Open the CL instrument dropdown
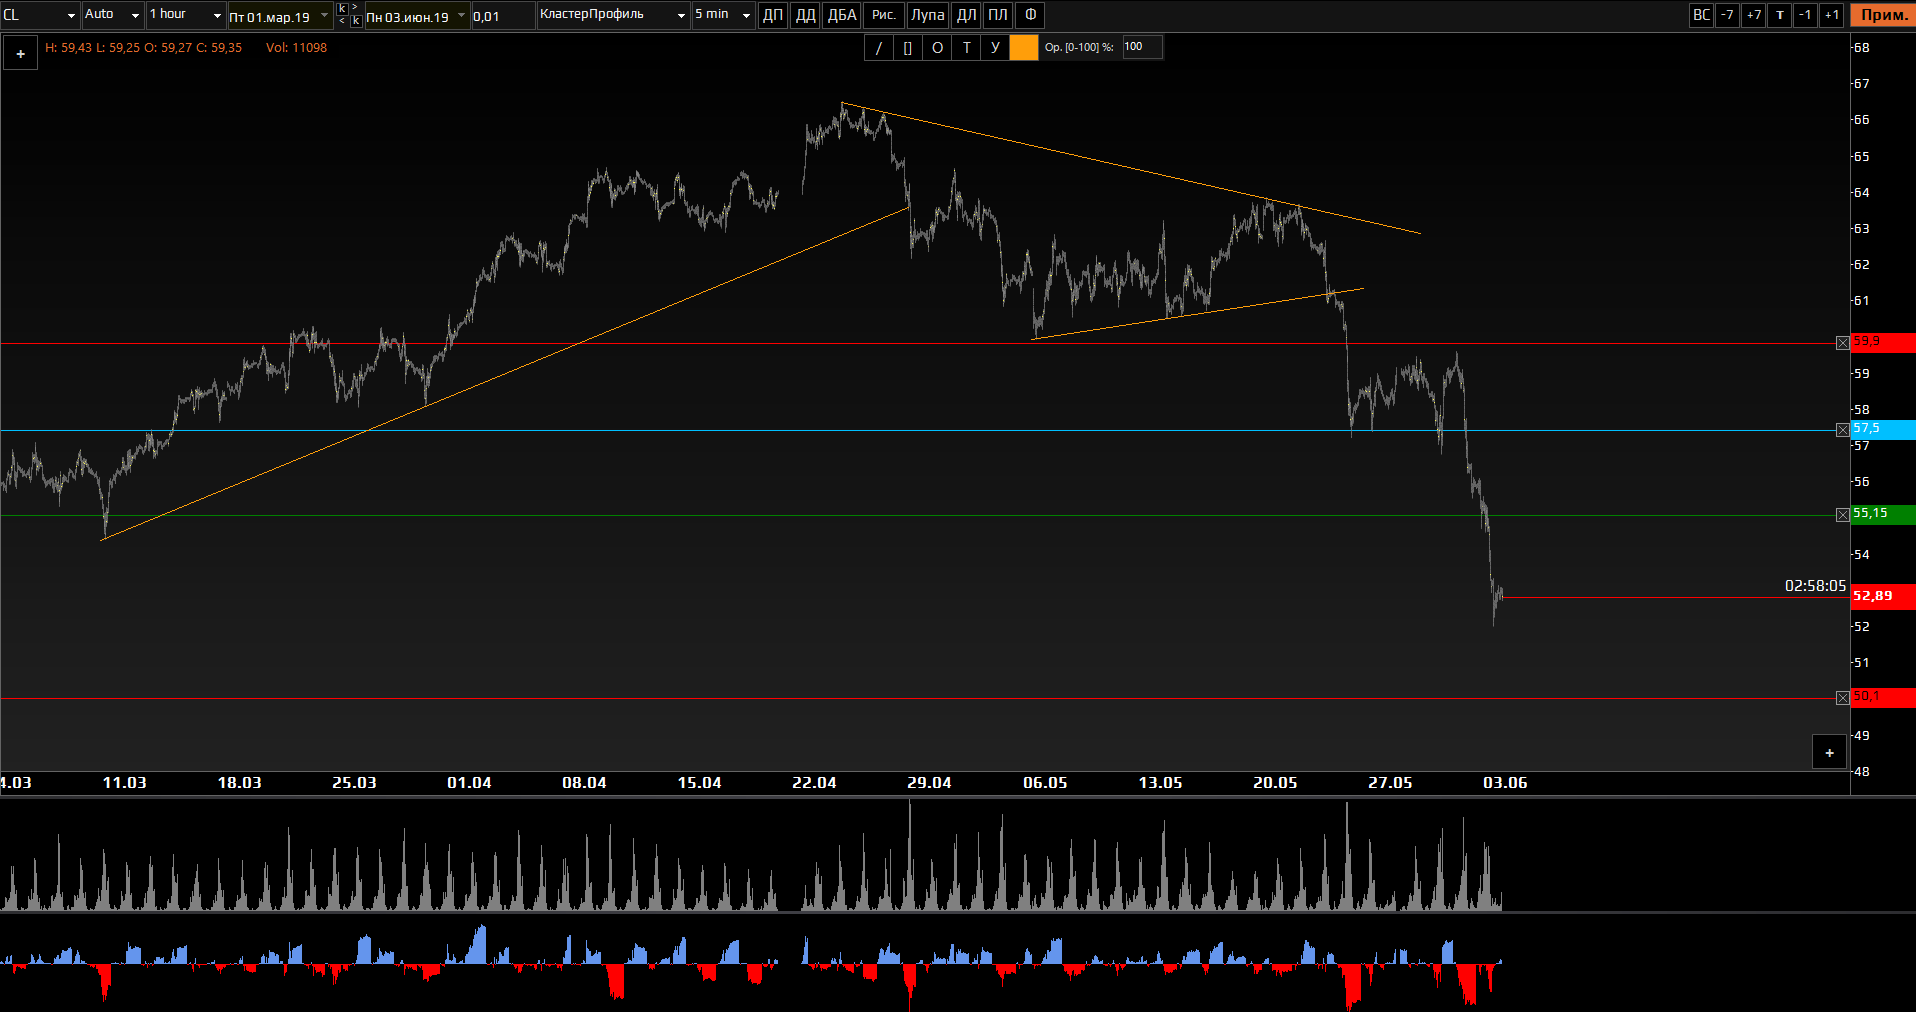The width and height of the screenshot is (1916, 1012). pyautogui.click(x=71, y=15)
